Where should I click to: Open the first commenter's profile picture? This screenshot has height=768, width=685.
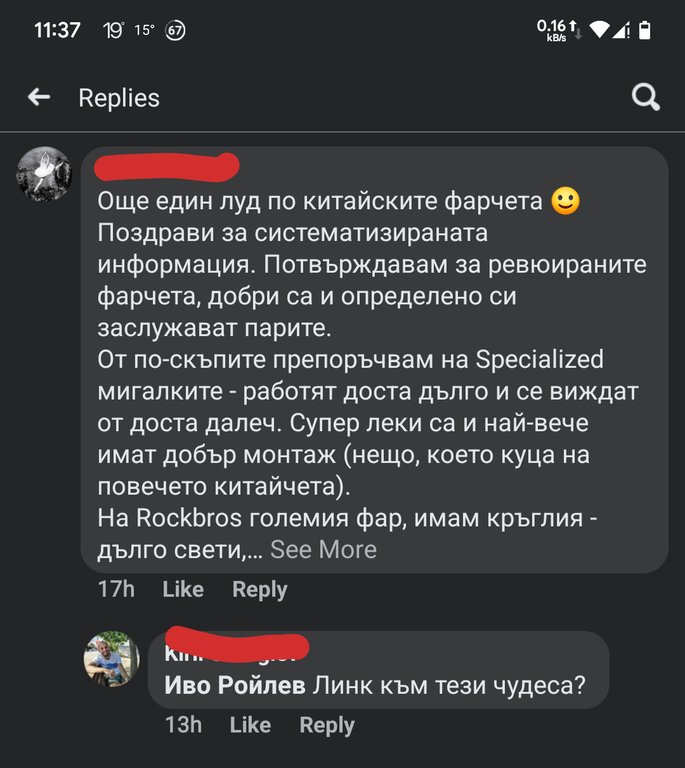pos(45,174)
